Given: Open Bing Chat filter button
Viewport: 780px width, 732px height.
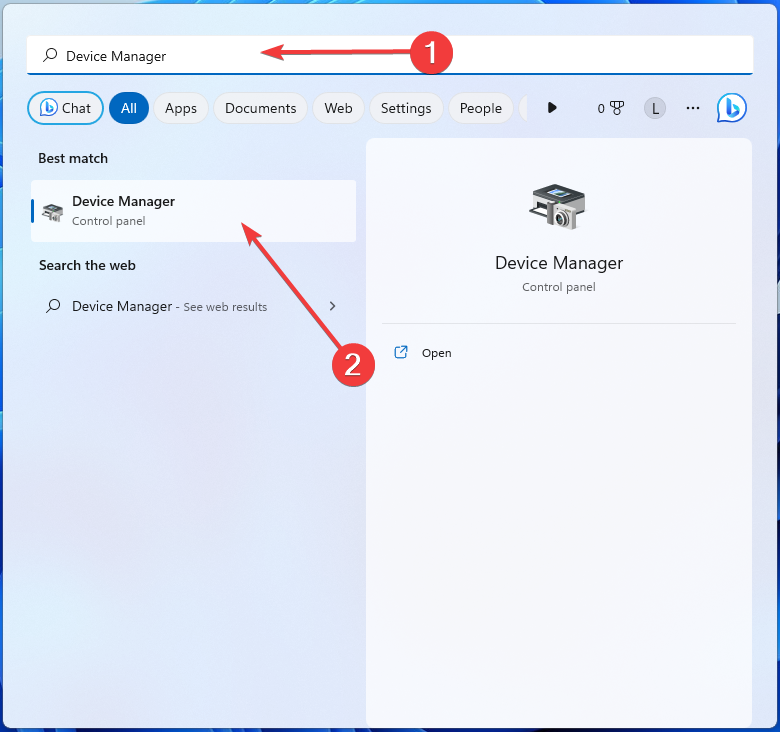Looking at the screenshot, I should tap(65, 108).
